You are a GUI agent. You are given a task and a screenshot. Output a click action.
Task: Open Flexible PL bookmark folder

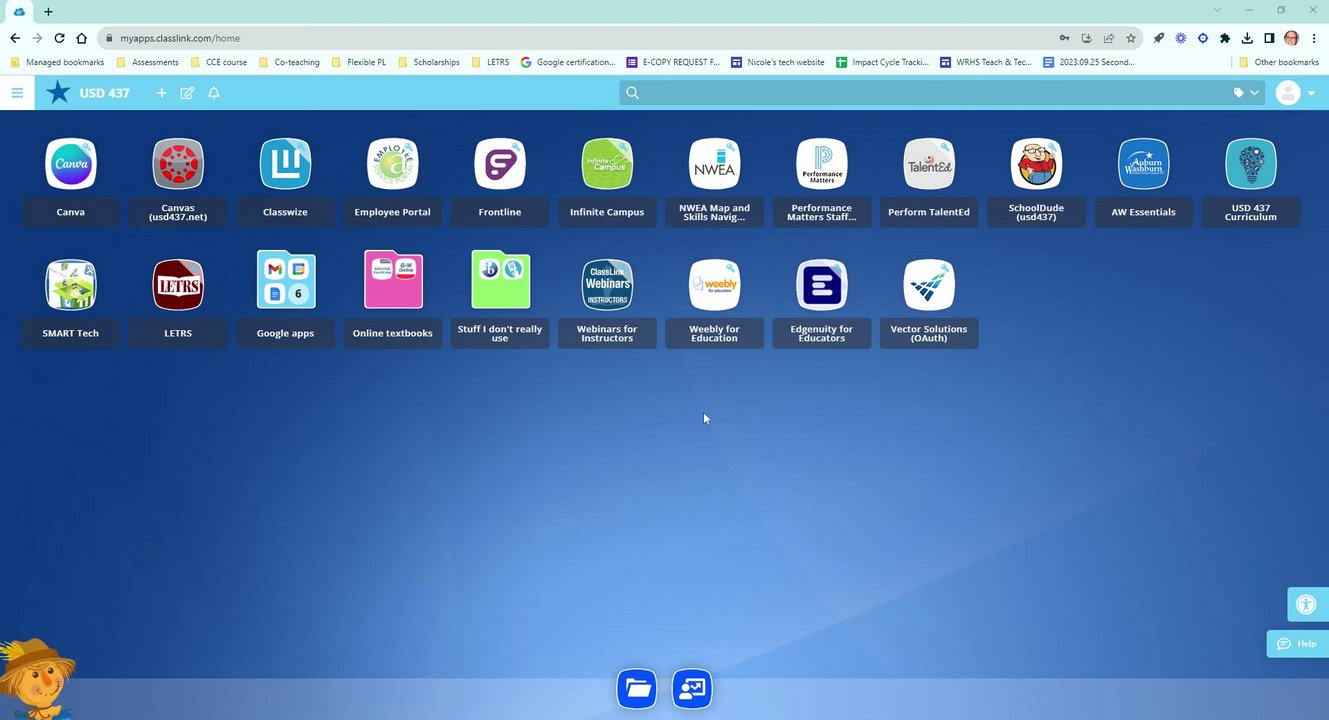(x=358, y=62)
